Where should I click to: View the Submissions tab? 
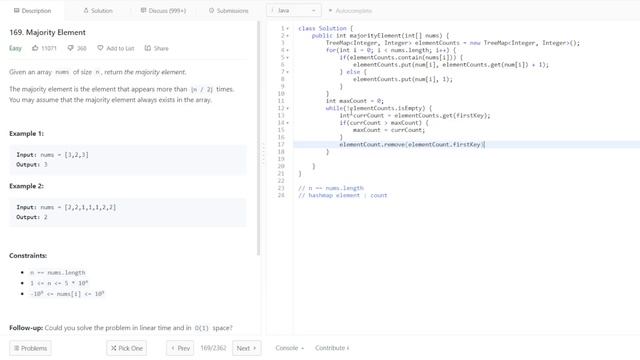click(x=229, y=11)
